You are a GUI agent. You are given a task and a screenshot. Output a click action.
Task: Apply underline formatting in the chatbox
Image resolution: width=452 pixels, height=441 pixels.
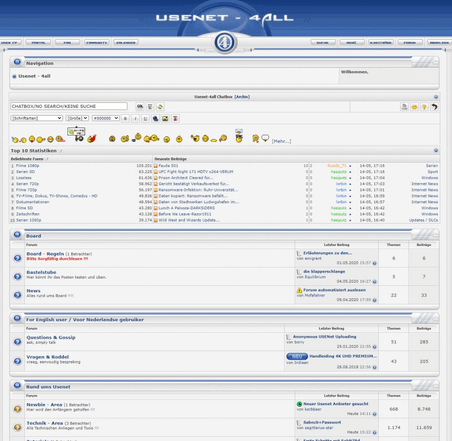[145, 118]
